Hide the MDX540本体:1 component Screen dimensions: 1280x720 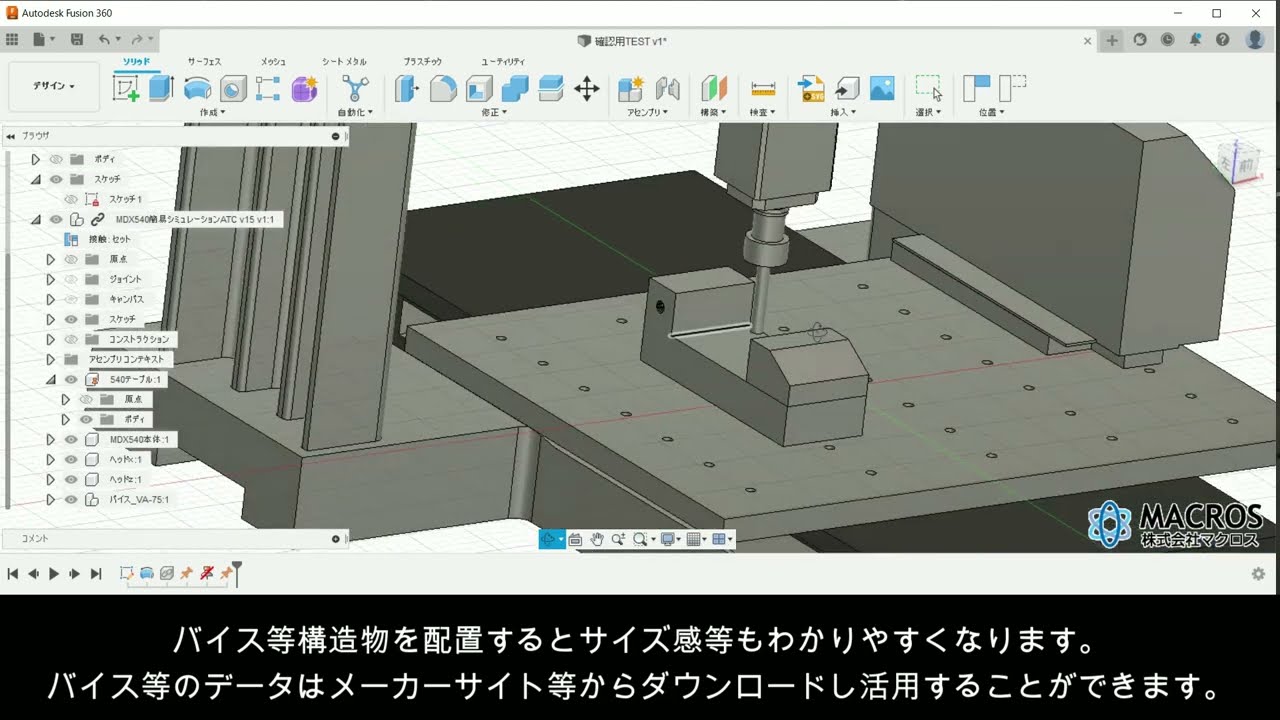click(x=71, y=439)
